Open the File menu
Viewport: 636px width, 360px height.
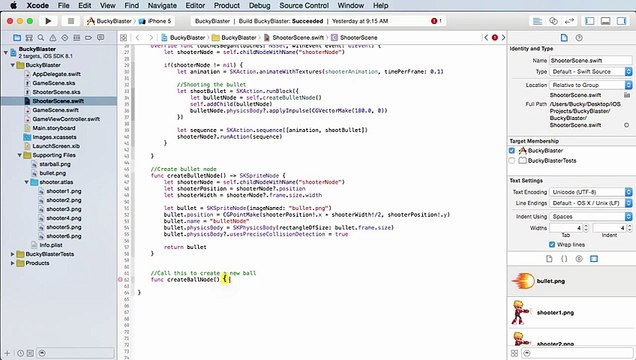[x=64, y=6]
